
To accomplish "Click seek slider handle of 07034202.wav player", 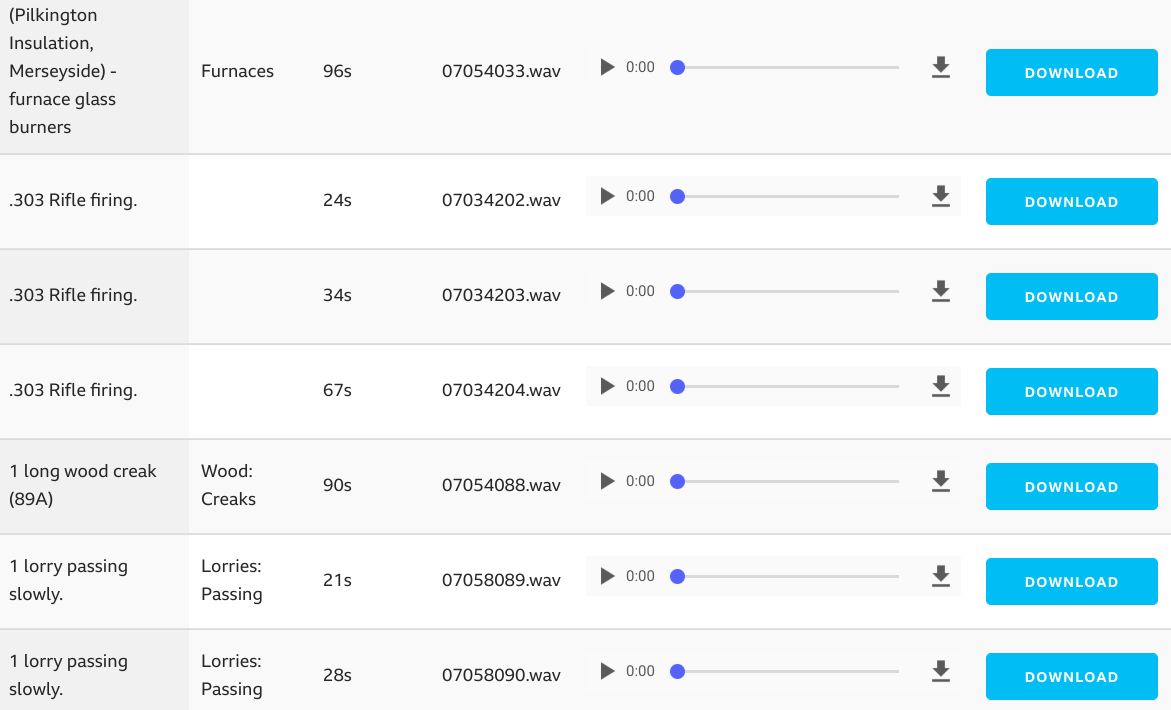I will 677,196.
